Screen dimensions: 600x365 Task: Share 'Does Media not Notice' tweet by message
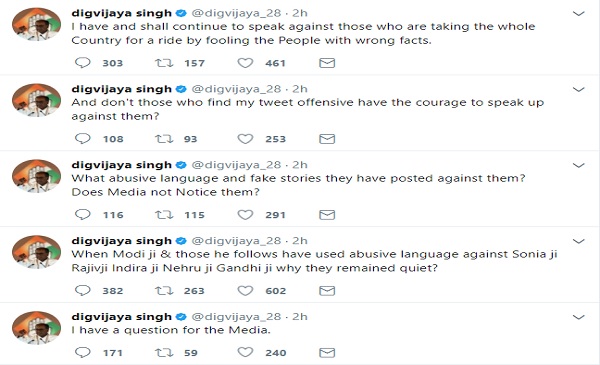click(327, 215)
